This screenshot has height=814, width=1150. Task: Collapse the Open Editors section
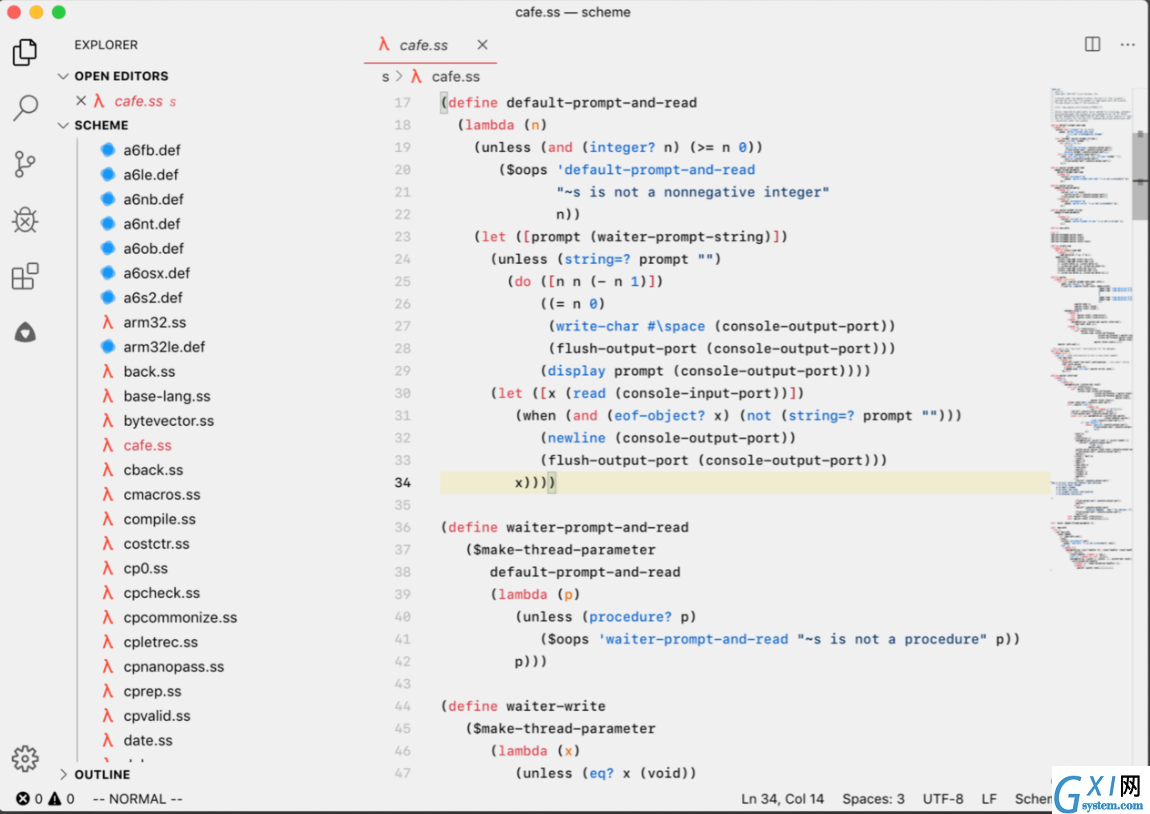point(63,76)
